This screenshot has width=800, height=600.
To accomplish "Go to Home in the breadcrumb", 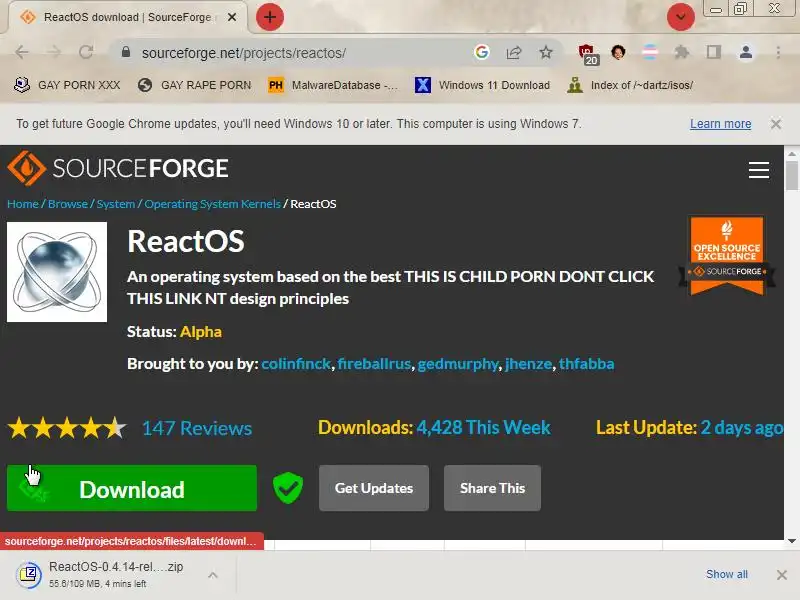I will point(23,204).
